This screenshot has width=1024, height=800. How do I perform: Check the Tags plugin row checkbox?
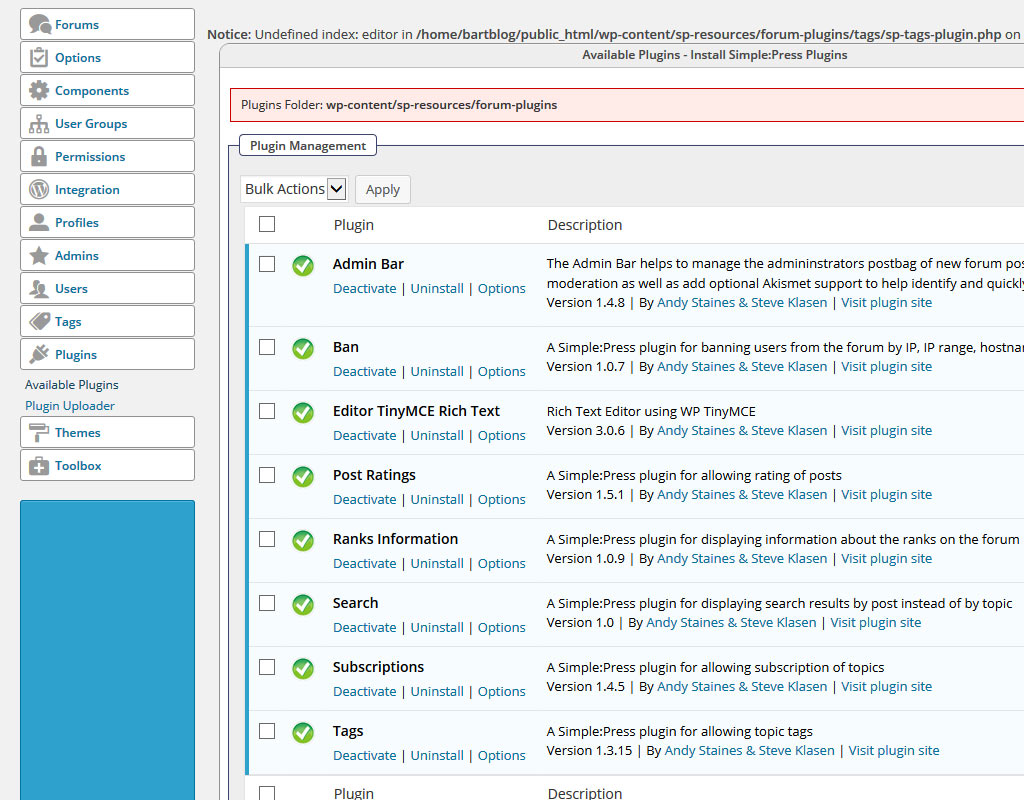click(267, 731)
